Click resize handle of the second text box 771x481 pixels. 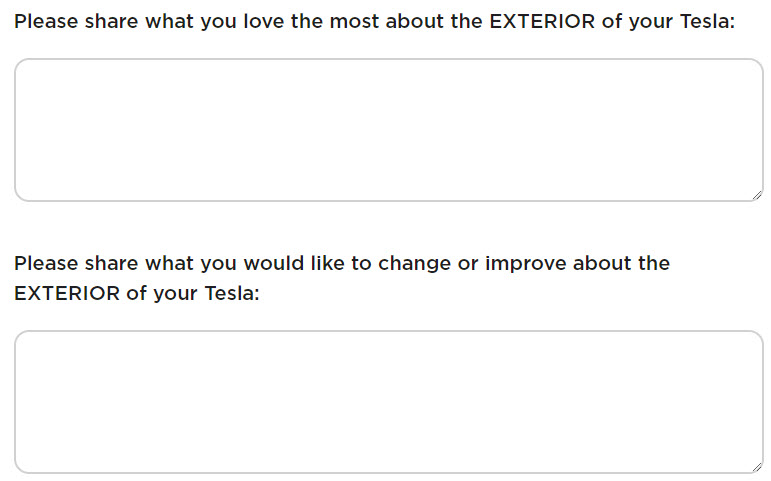click(x=757, y=467)
